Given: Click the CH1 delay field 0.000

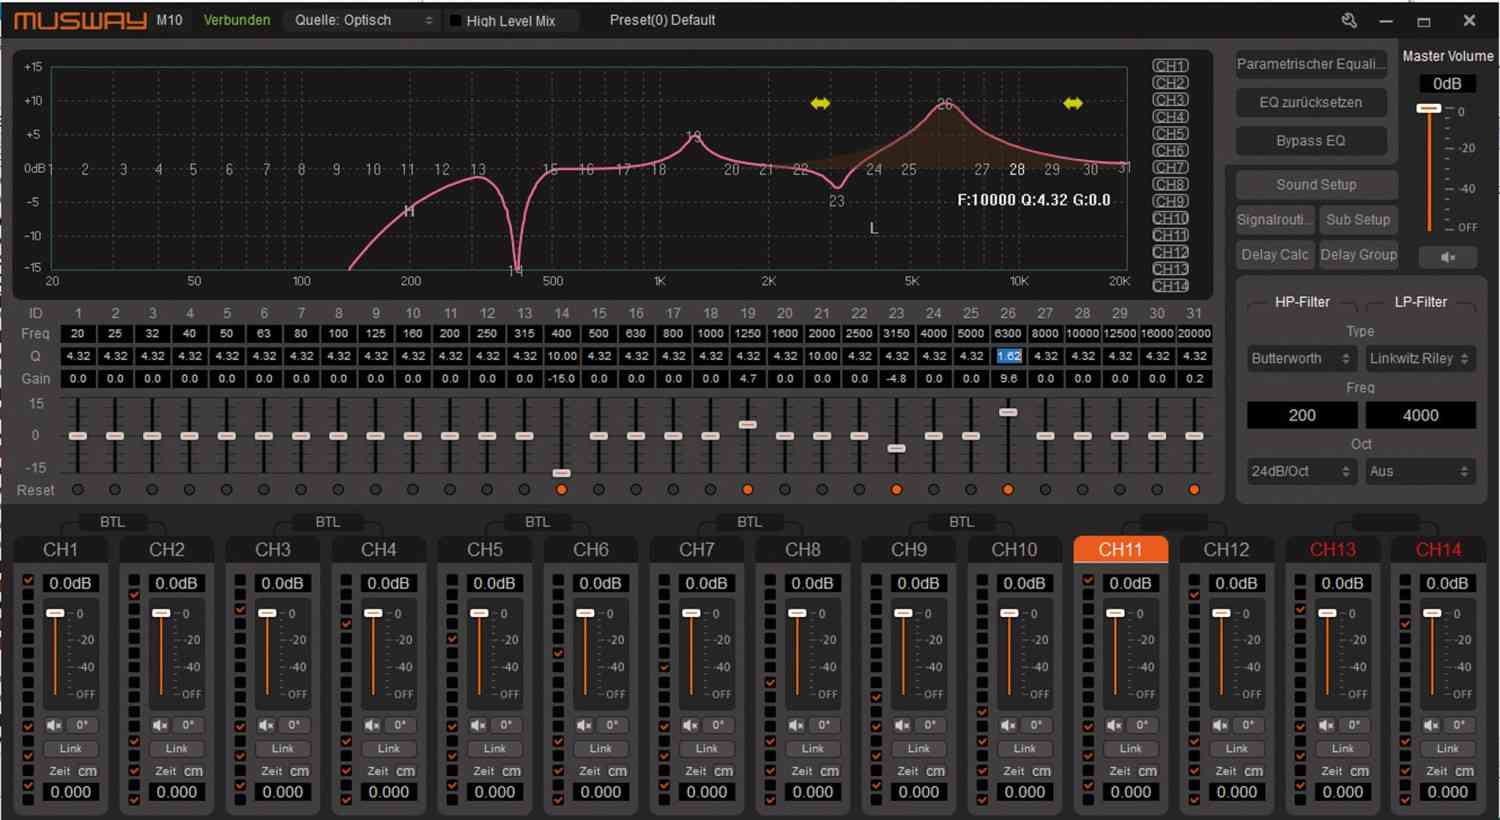Looking at the screenshot, I should coord(70,792).
